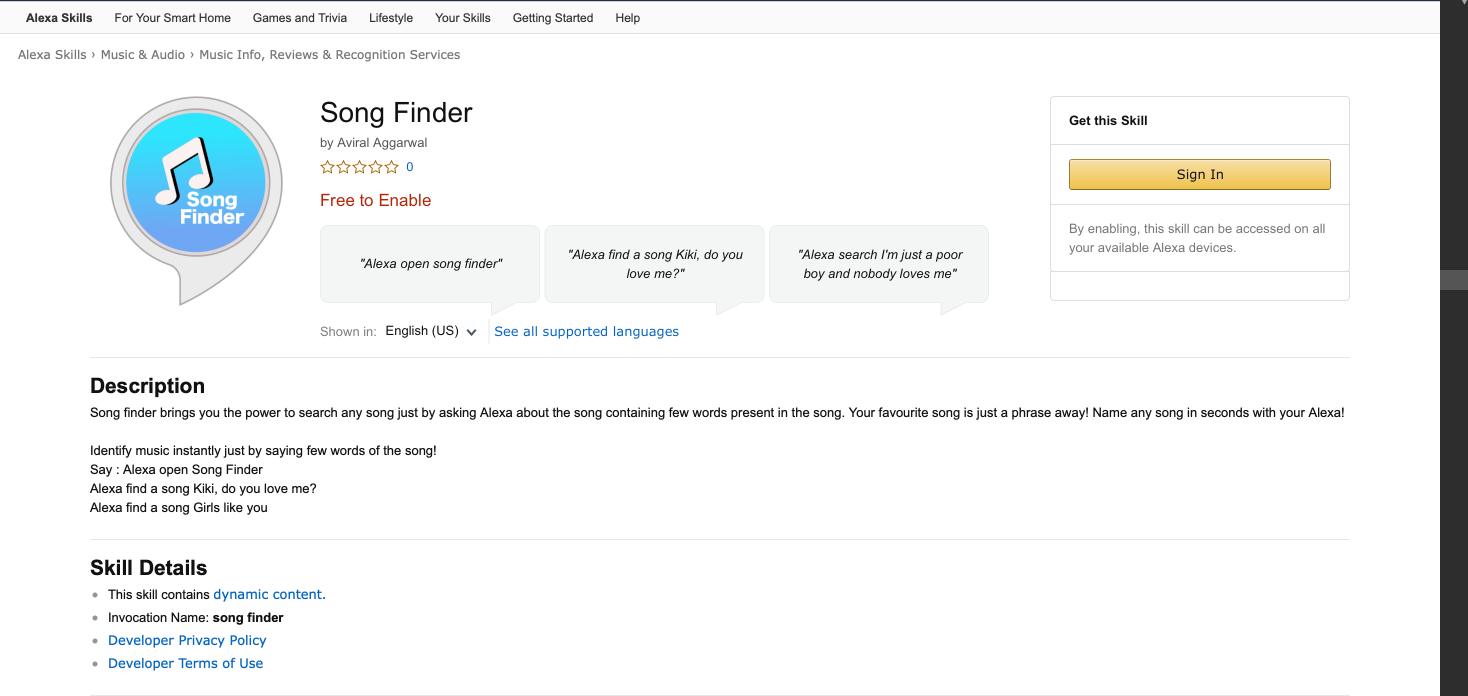Select the fifth rating star

pyautogui.click(x=392, y=166)
